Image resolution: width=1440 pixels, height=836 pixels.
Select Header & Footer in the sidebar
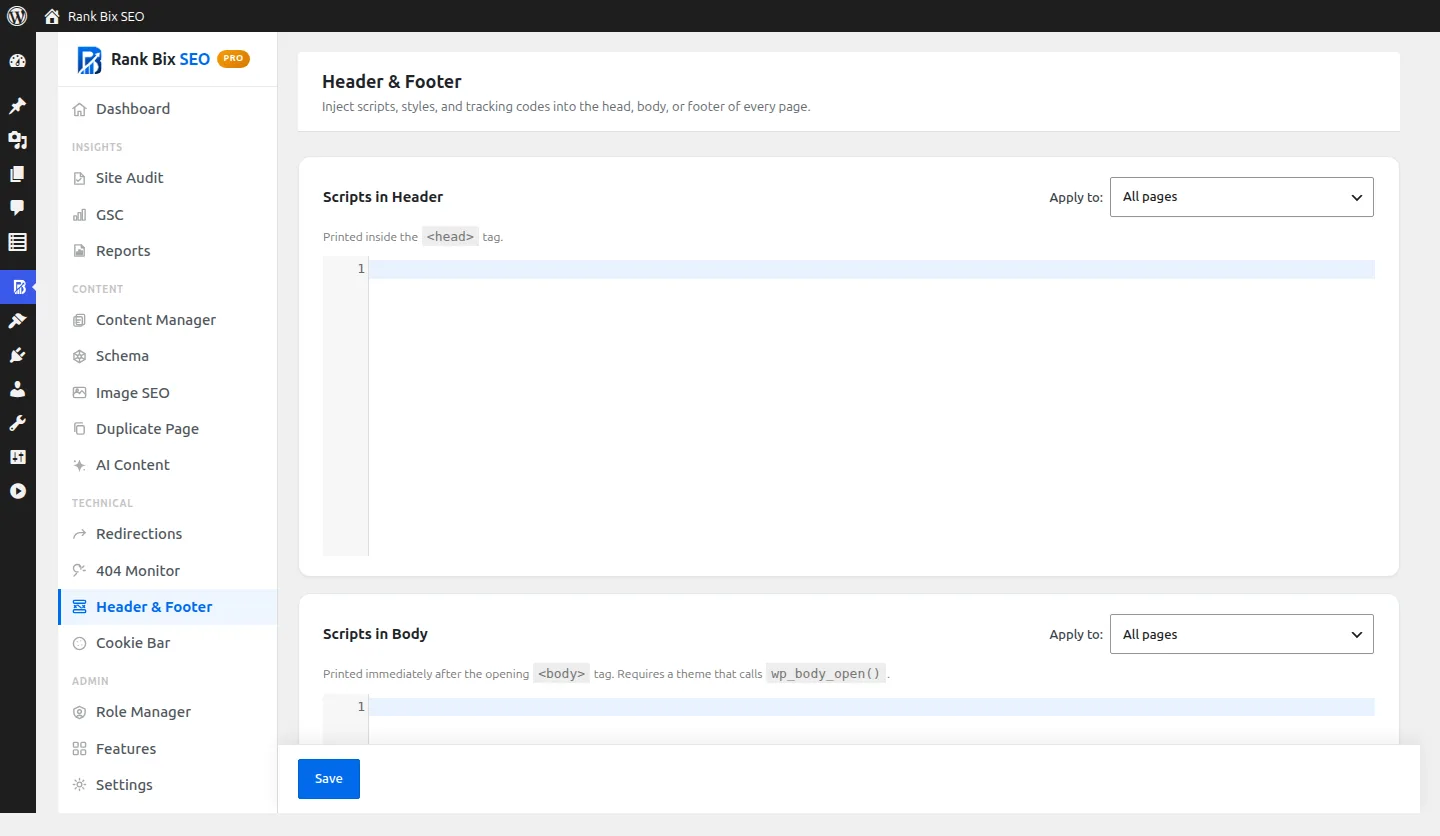coord(167,607)
